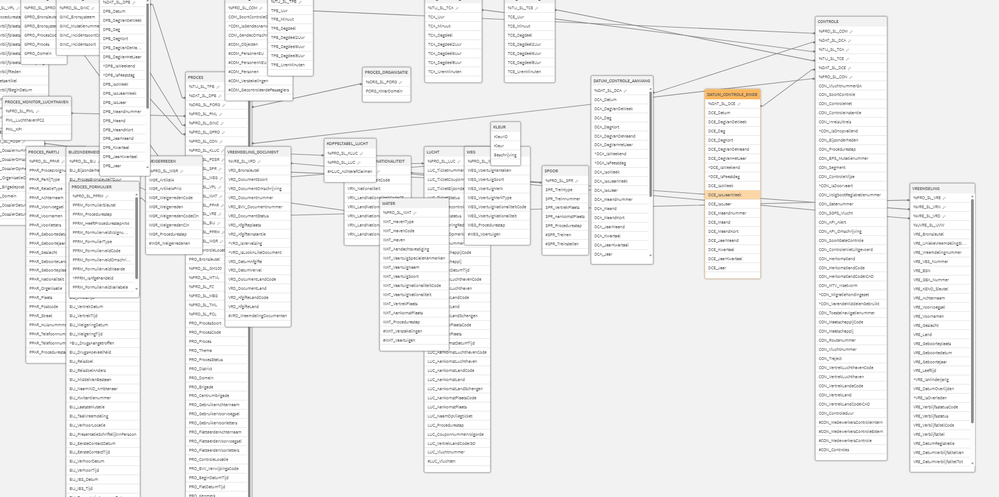Click CON_Gatenummer field
This screenshot has height=497, width=999.
pos(851,204)
